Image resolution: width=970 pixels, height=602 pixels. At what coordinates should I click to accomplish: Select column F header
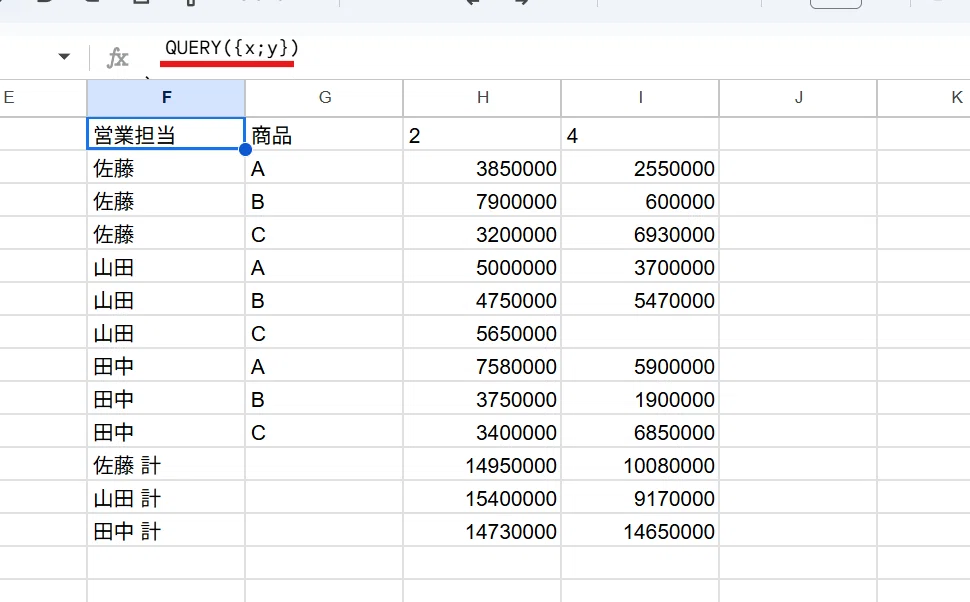click(166, 97)
